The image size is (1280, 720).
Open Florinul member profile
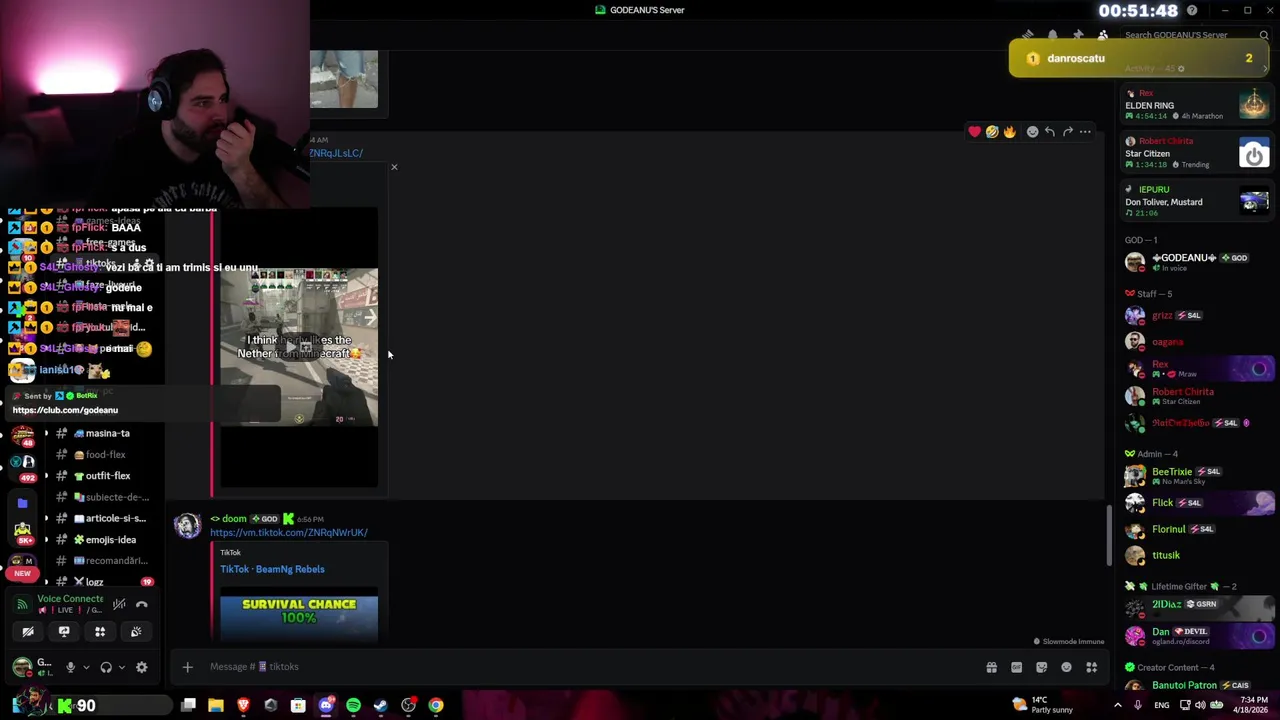1196,529
